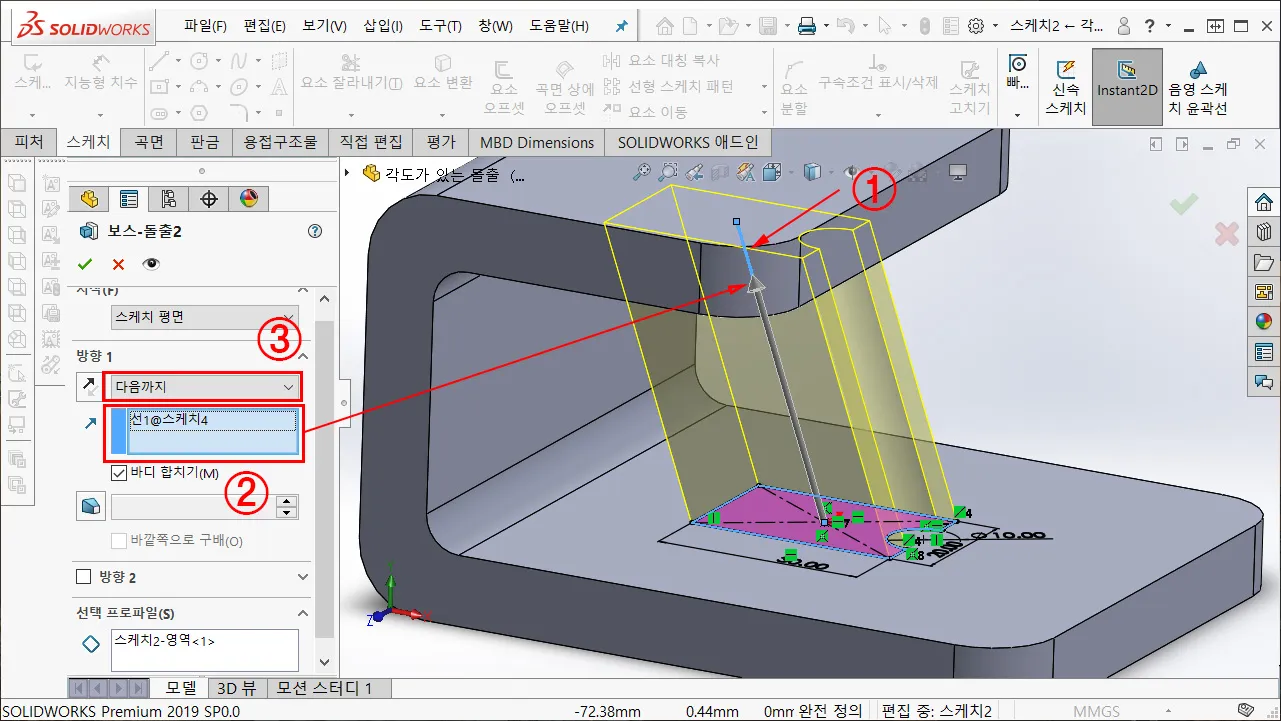This screenshot has height=721, width=1281.
Task: Collapse the 방향 1 section chevron
Action: tap(304, 356)
